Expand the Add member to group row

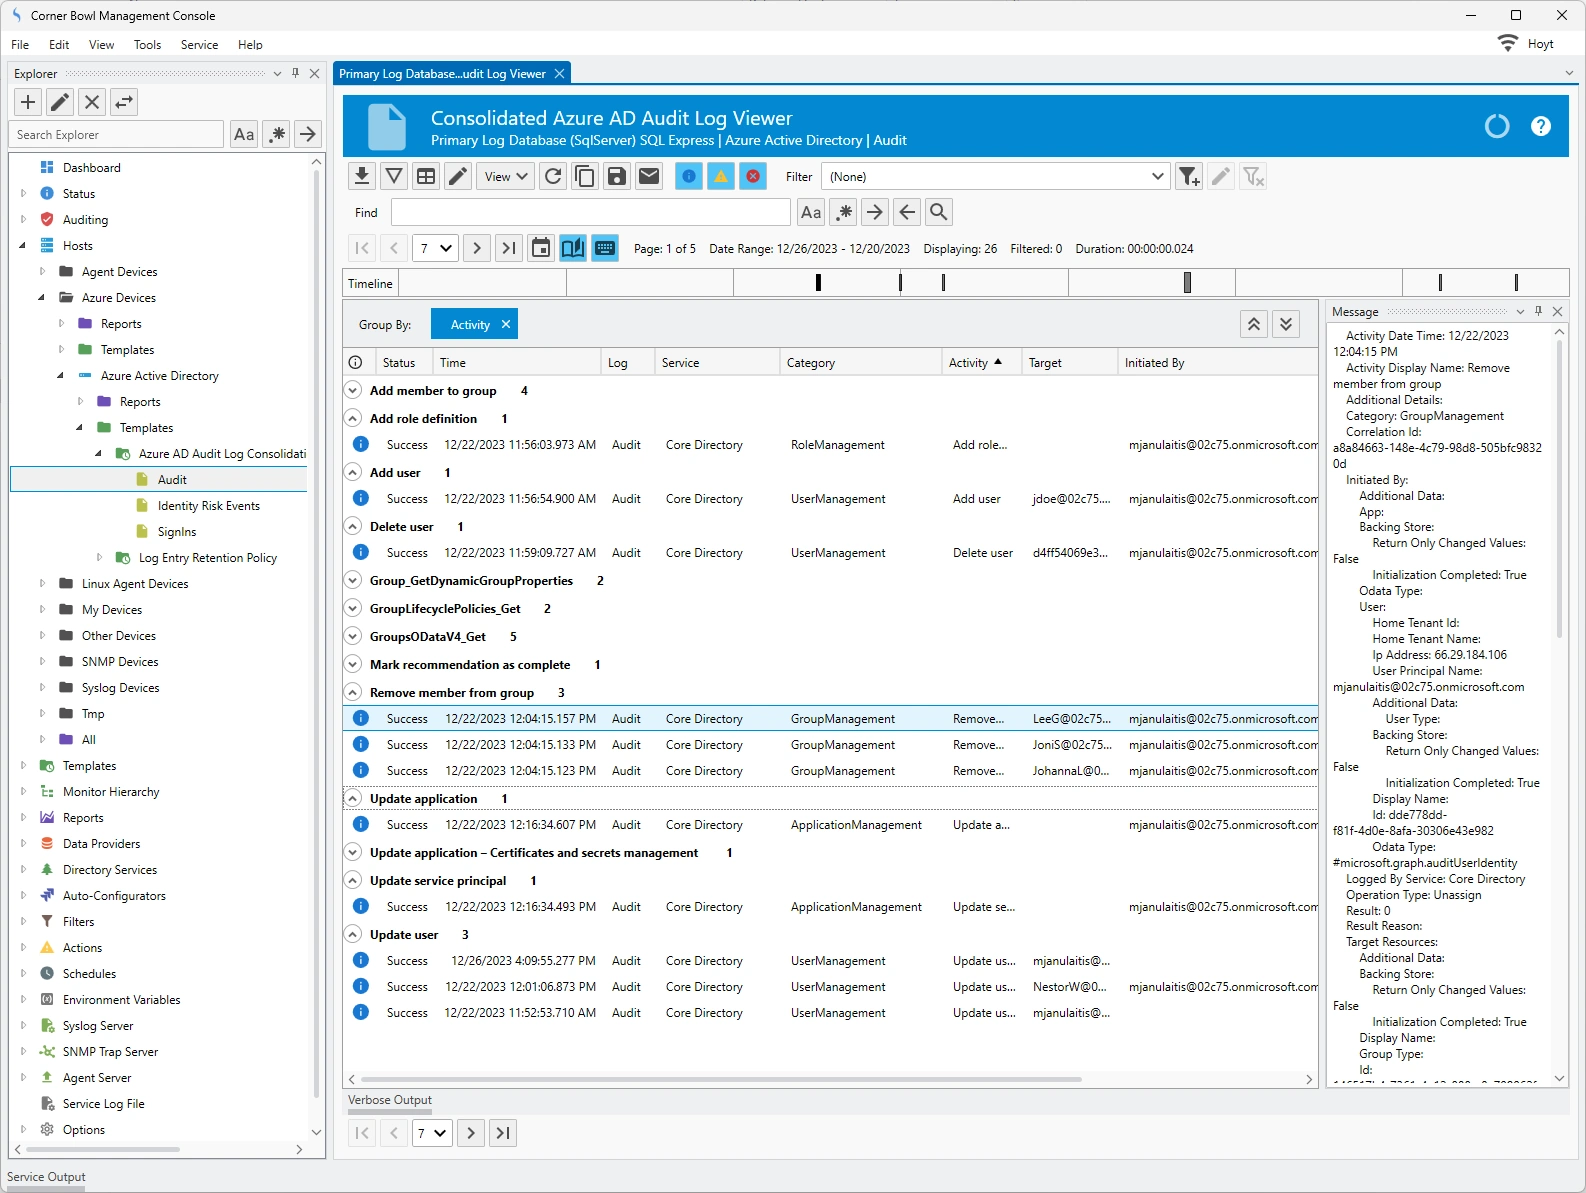pyautogui.click(x=353, y=391)
